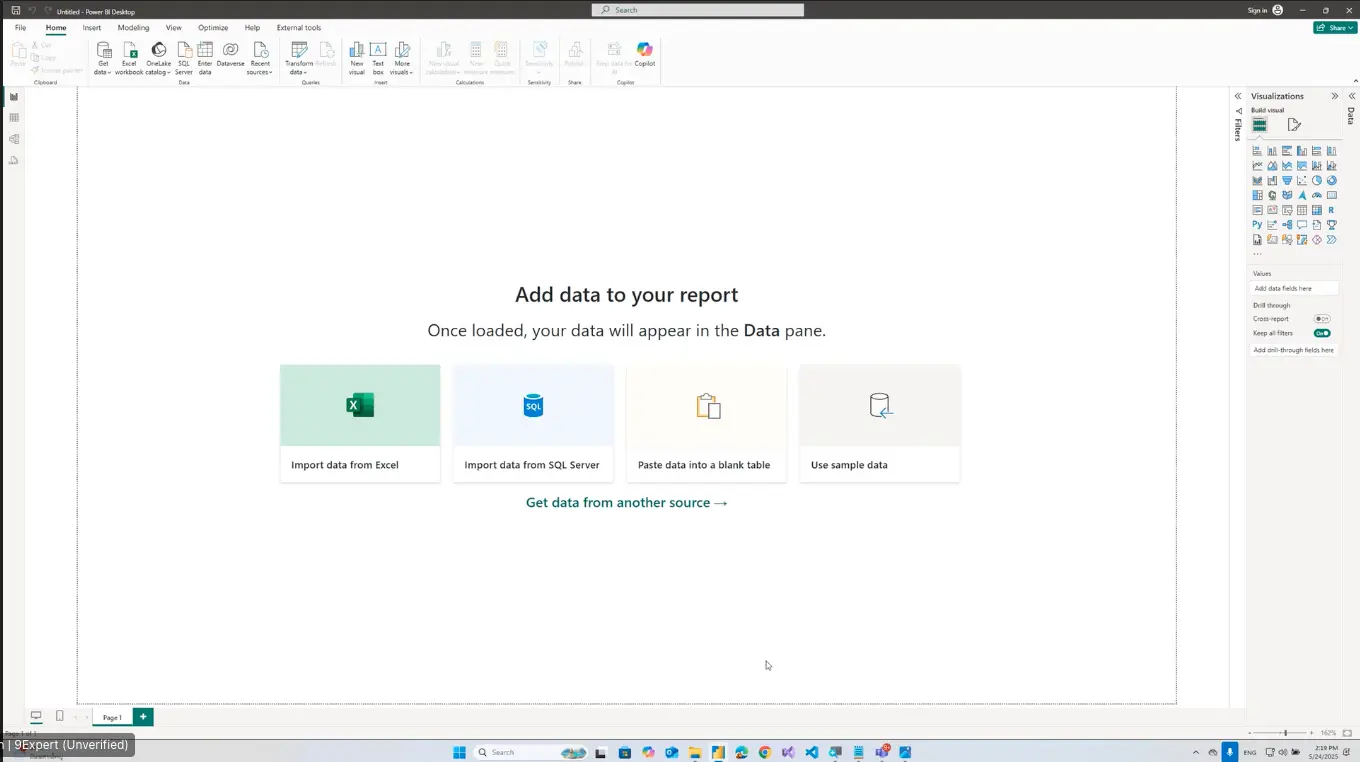Open the Dataverse connector
The width and height of the screenshot is (1360, 762).
coord(230,55)
